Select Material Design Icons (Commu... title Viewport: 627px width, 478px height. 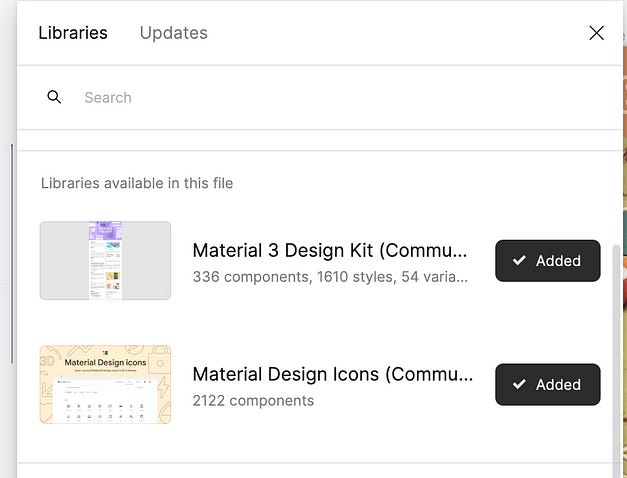coord(333,375)
